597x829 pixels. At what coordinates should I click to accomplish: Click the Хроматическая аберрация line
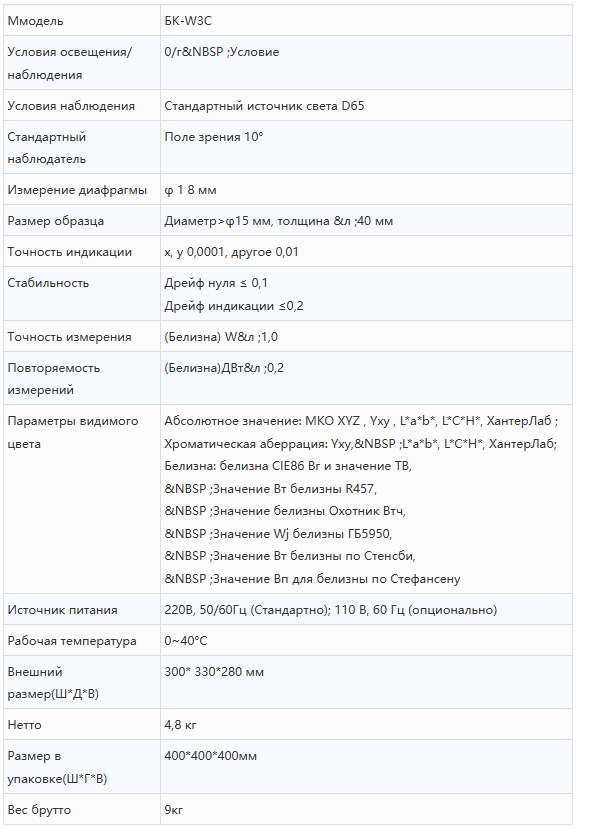click(x=360, y=444)
